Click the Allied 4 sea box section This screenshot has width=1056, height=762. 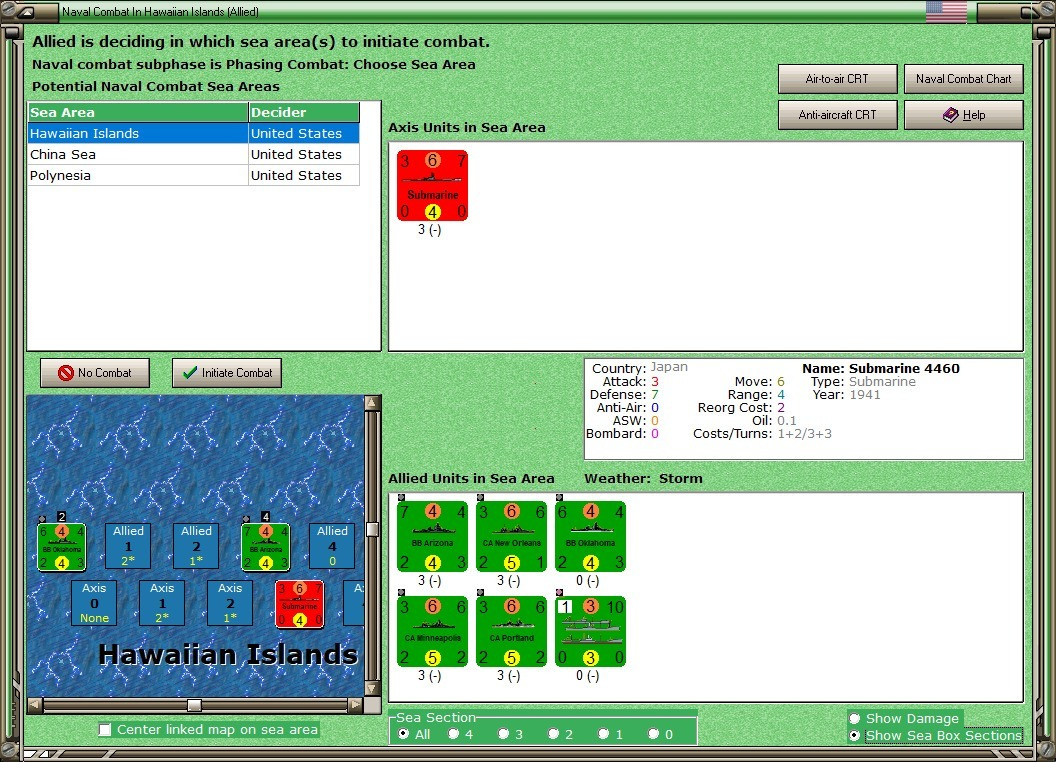coord(332,546)
